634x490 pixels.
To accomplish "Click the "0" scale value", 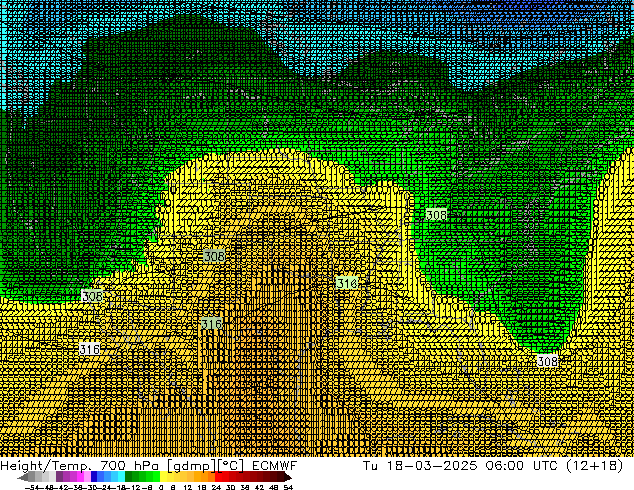I will pos(161,488).
